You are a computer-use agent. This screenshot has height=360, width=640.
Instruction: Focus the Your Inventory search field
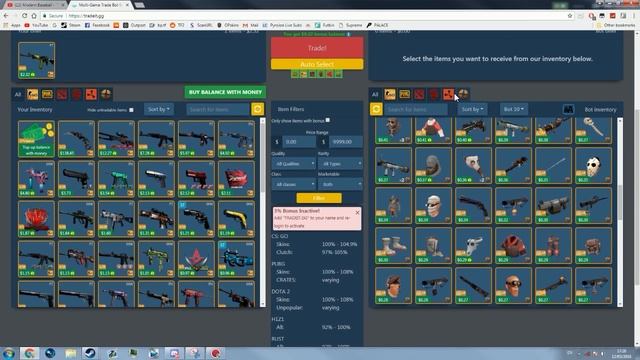[x=218, y=109]
